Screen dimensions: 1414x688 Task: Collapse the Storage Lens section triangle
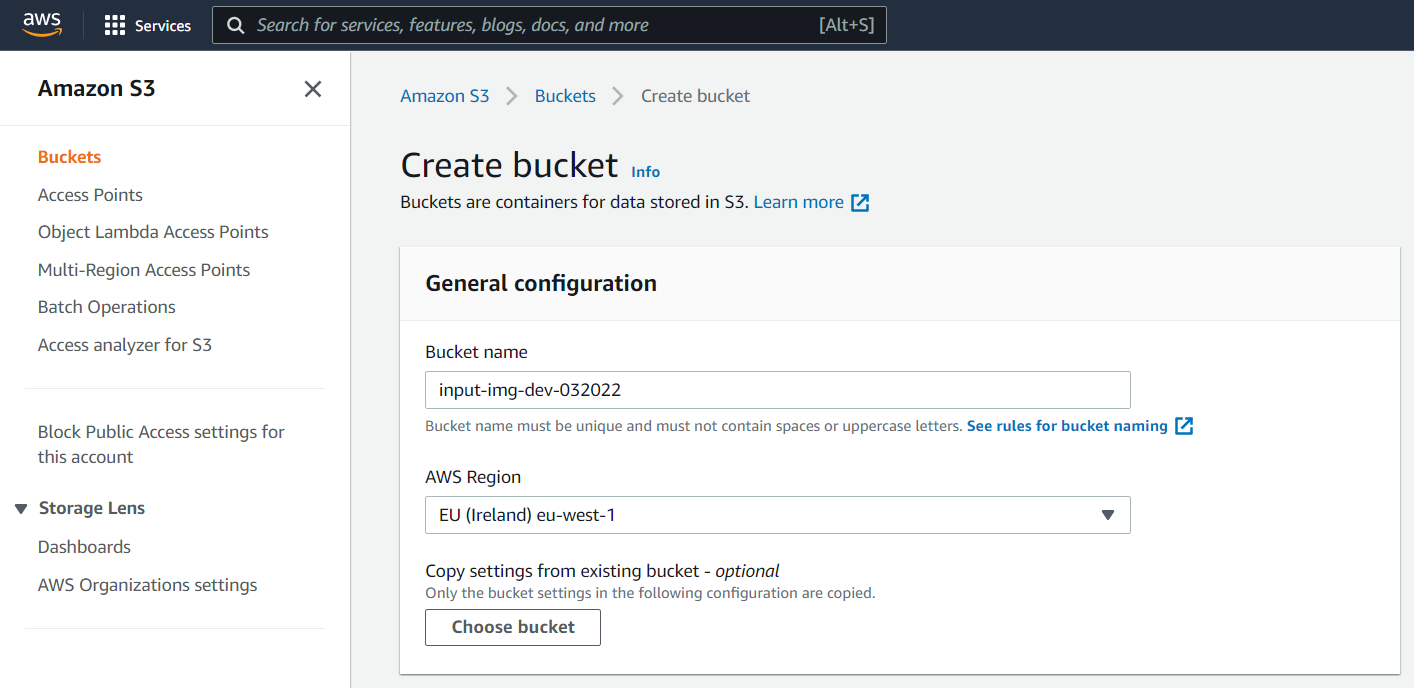coord(21,509)
